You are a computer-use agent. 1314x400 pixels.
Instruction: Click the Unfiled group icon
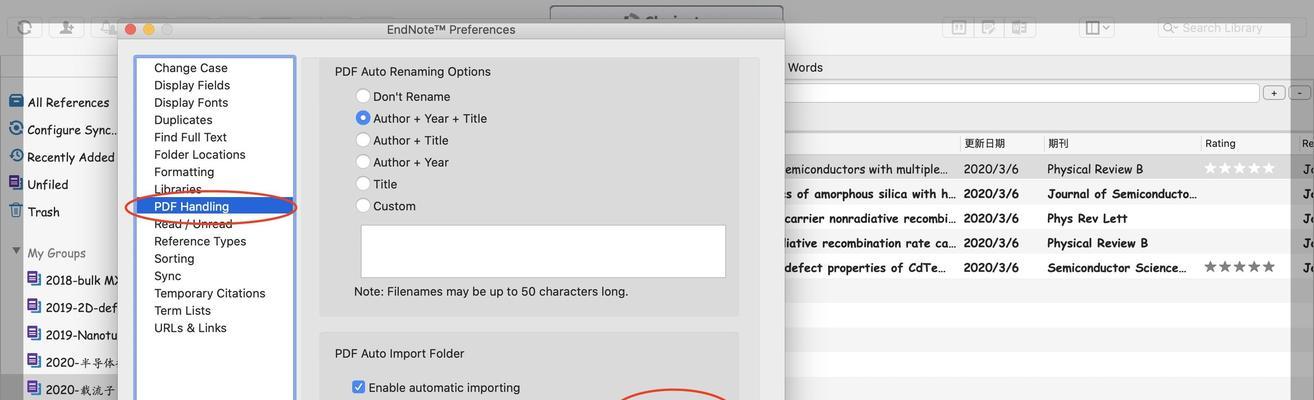16,183
